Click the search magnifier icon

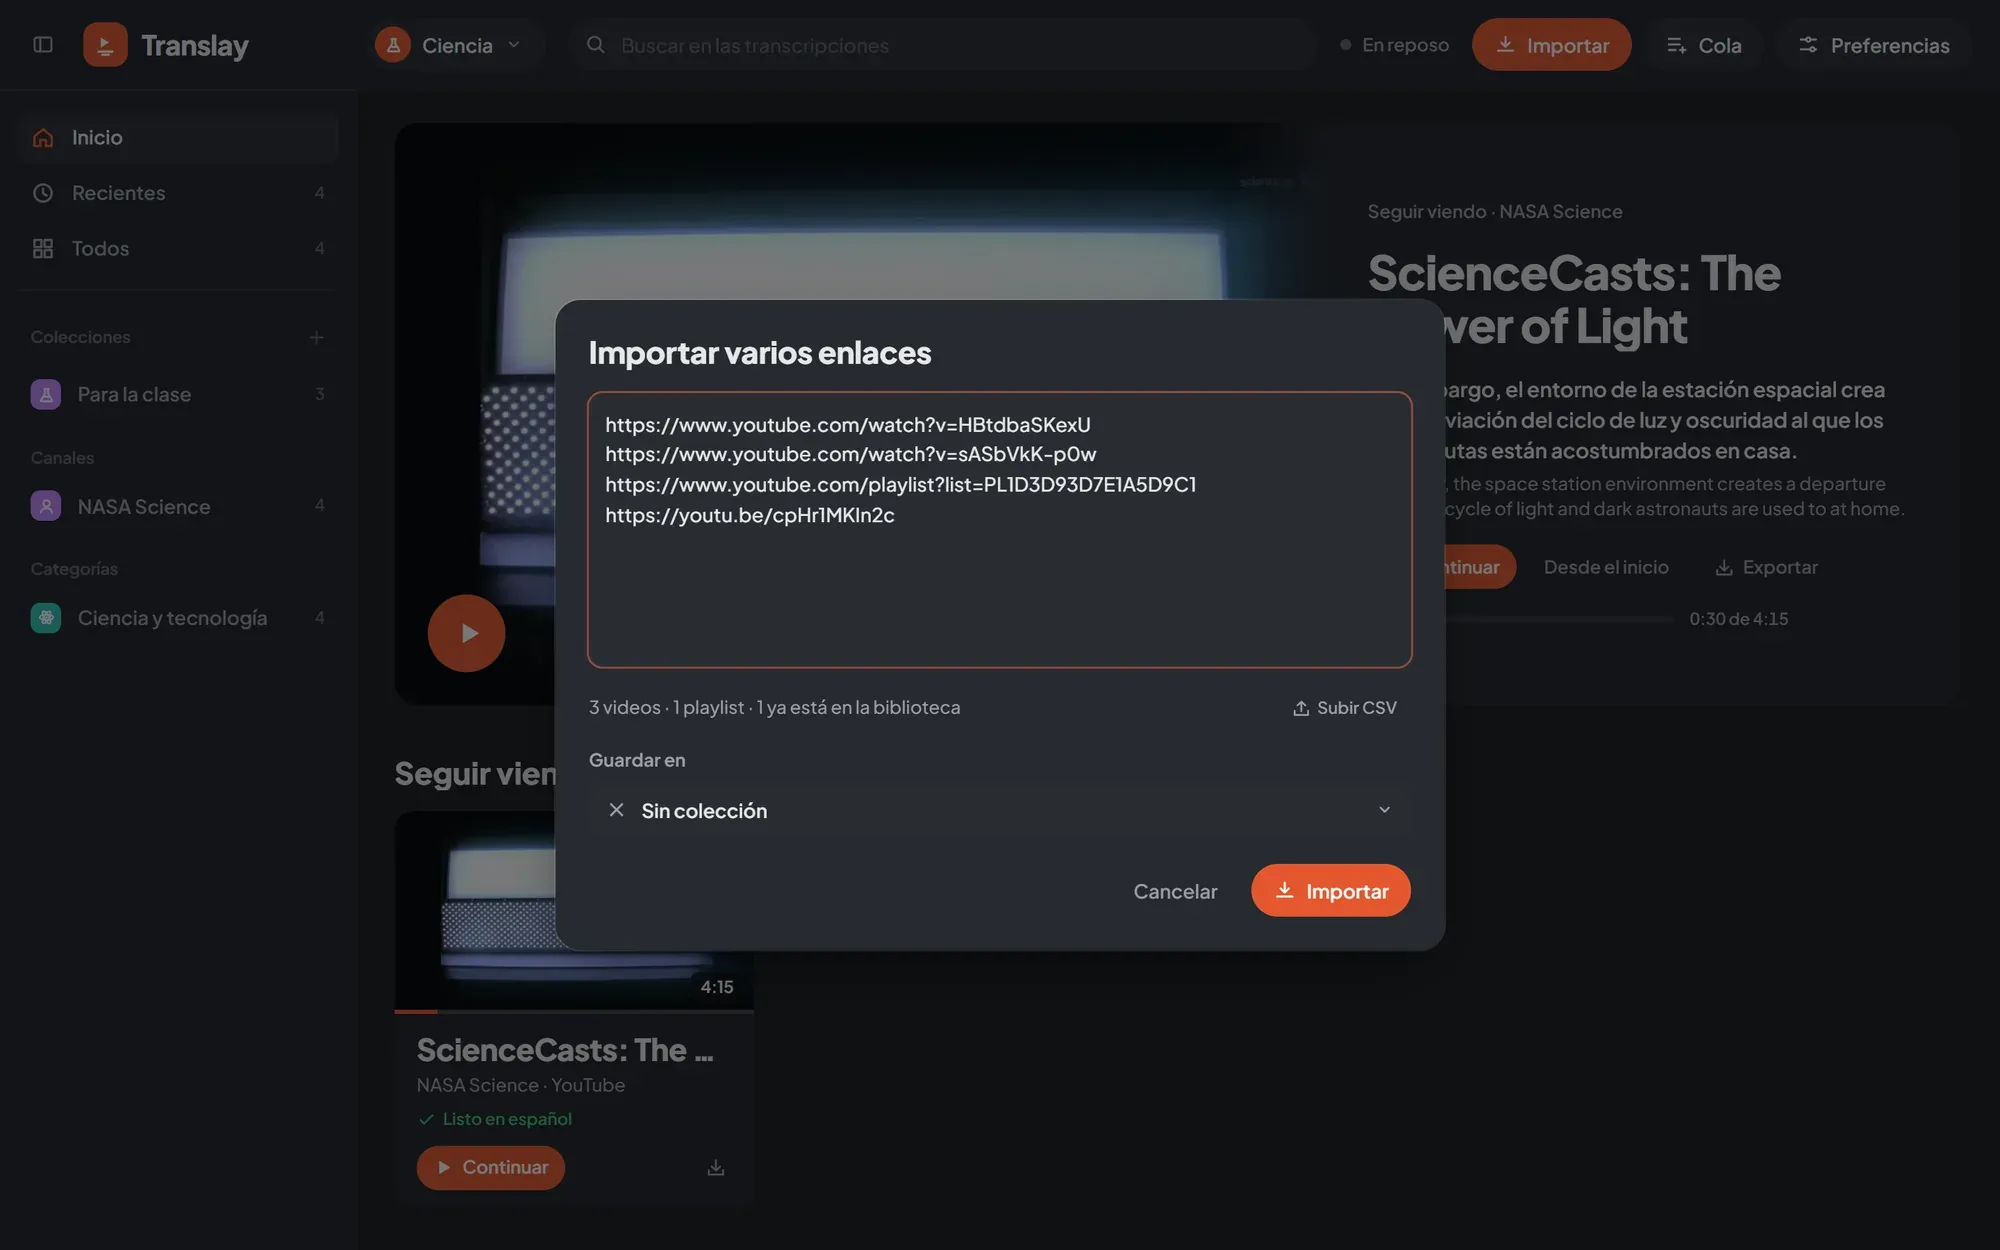pos(596,45)
